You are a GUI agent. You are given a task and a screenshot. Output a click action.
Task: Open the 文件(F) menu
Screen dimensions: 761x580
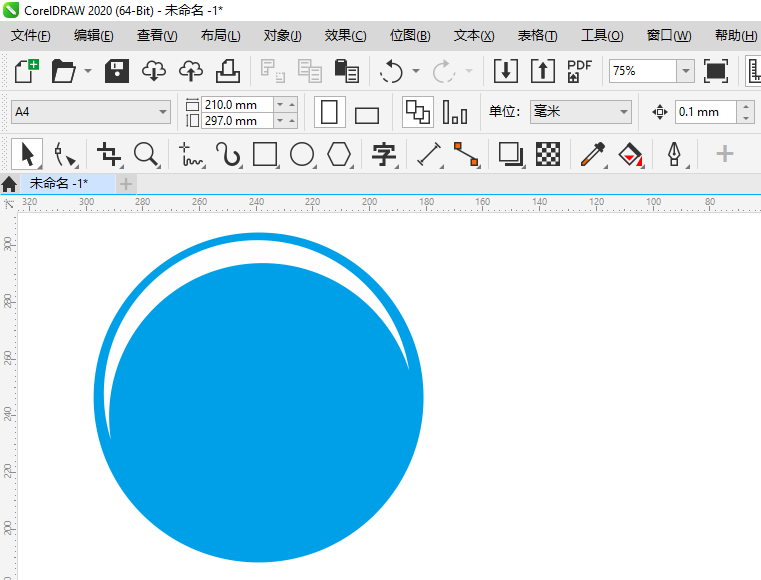30,36
